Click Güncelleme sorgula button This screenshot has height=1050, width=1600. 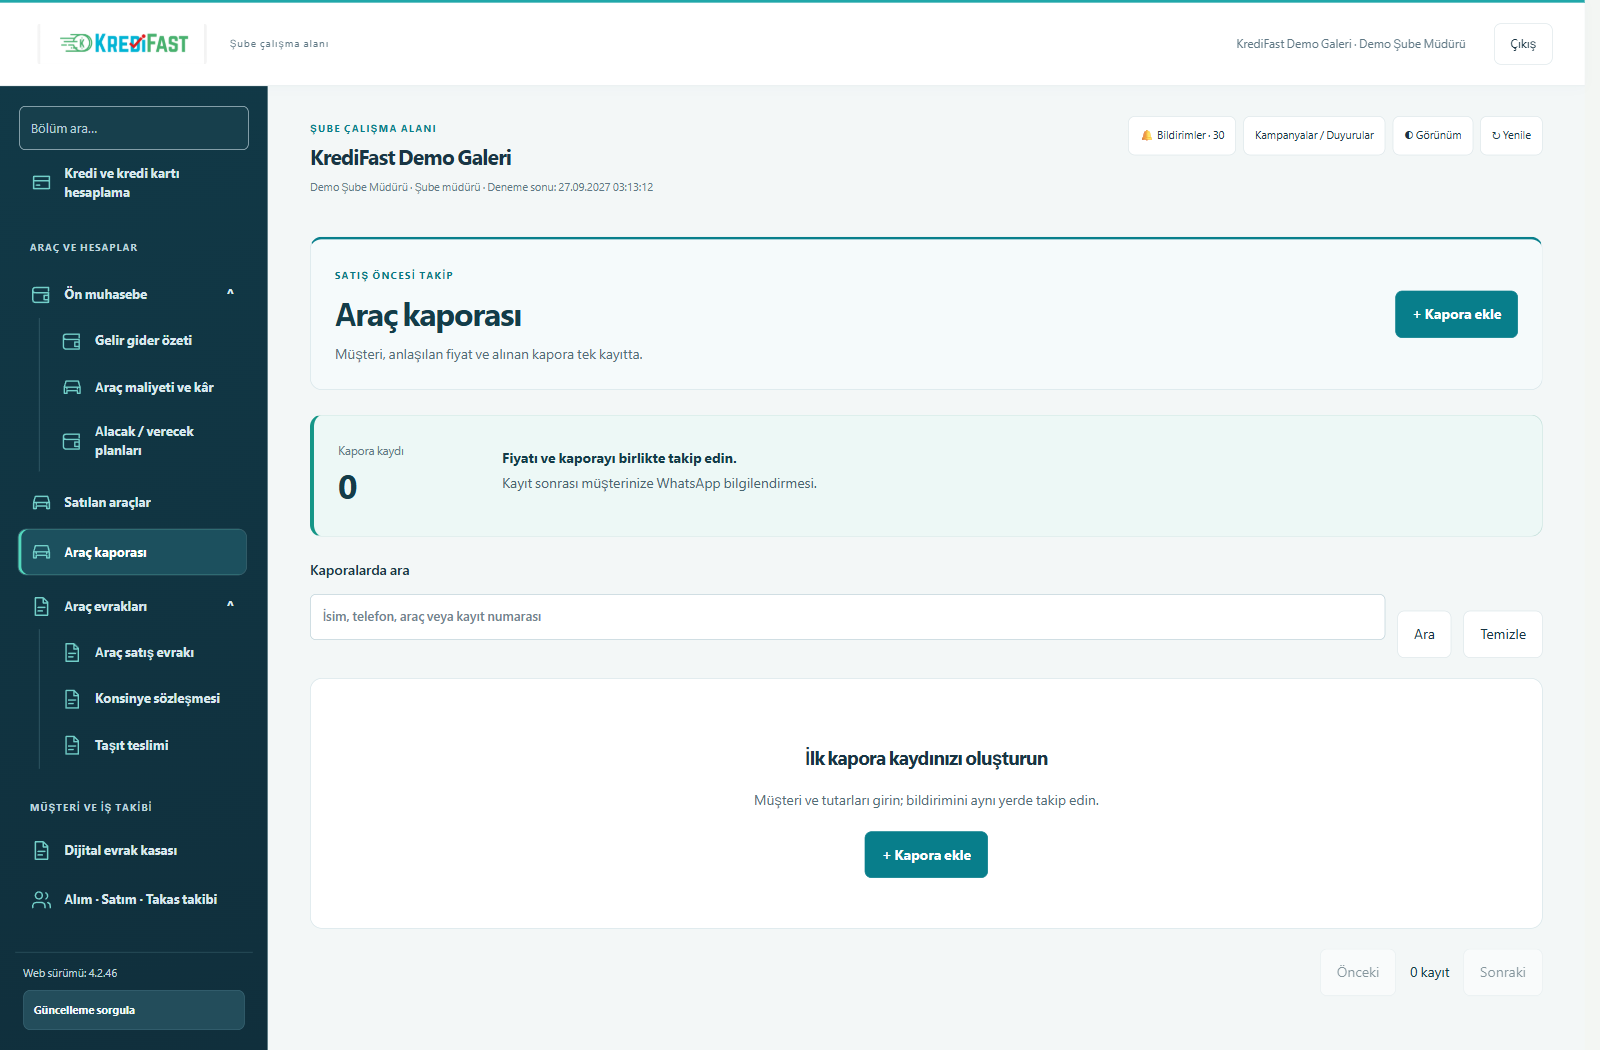[x=134, y=1010]
